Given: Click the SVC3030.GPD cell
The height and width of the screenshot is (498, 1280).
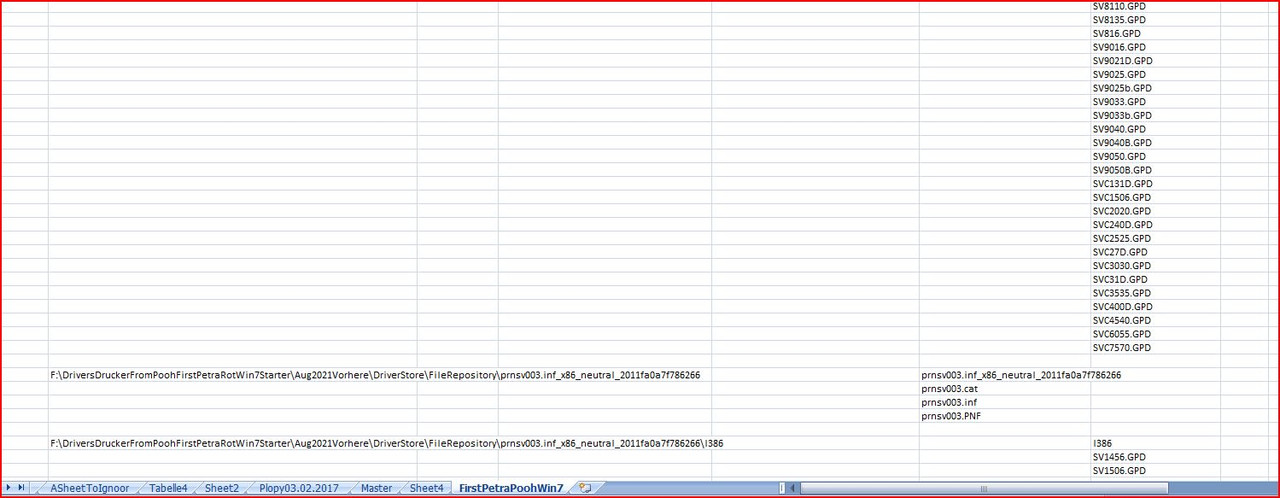Looking at the screenshot, I should point(1155,266).
